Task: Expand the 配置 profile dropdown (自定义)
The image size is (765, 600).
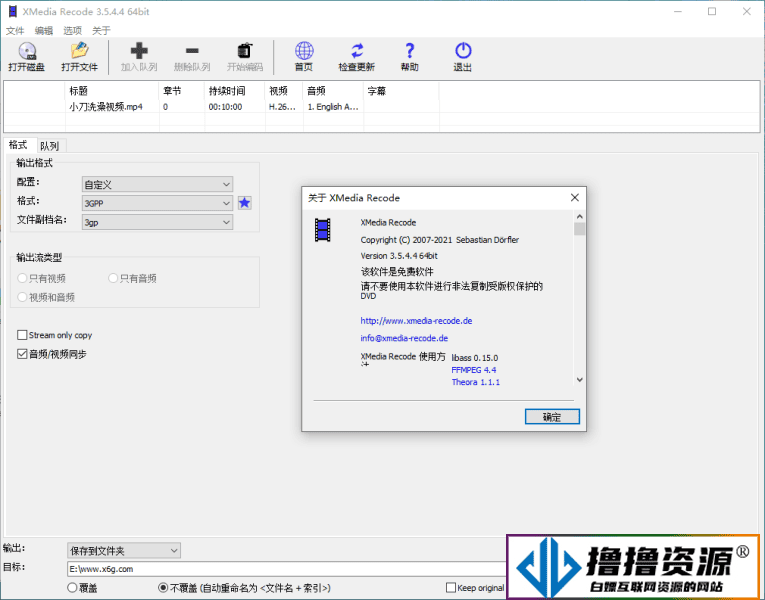Action: click(x=157, y=184)
